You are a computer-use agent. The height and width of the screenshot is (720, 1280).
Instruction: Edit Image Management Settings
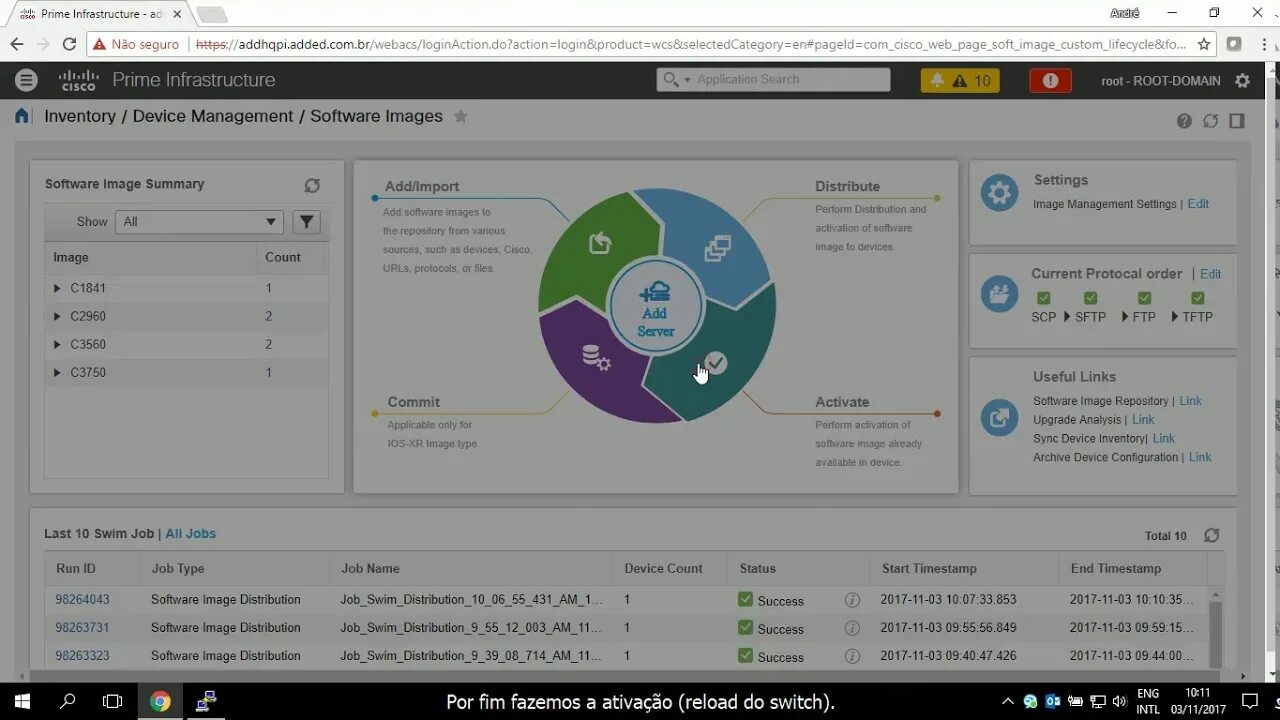point(1198,204)
